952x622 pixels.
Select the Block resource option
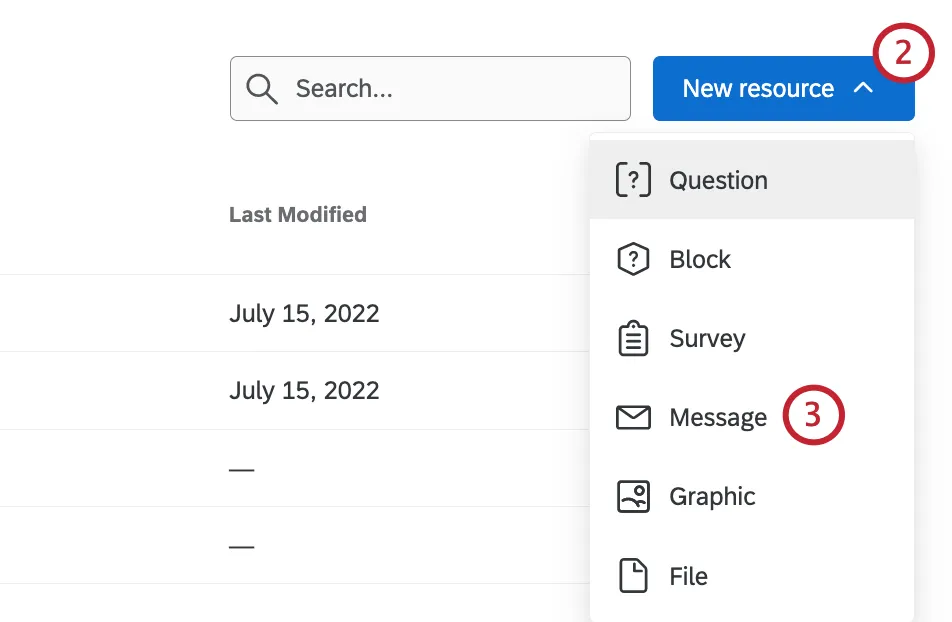click(699, 258)
